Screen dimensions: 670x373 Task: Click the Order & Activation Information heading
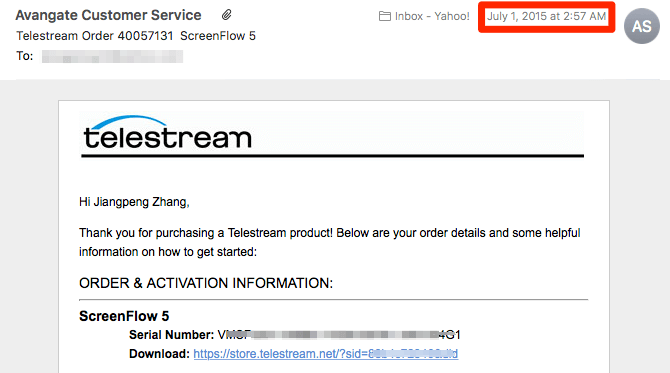(x=206, y=283)
